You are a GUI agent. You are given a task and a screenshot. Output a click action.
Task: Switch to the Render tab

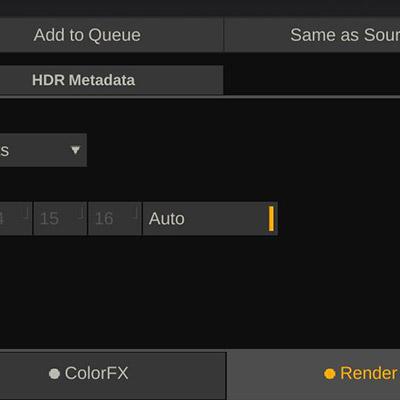point(314,374)
